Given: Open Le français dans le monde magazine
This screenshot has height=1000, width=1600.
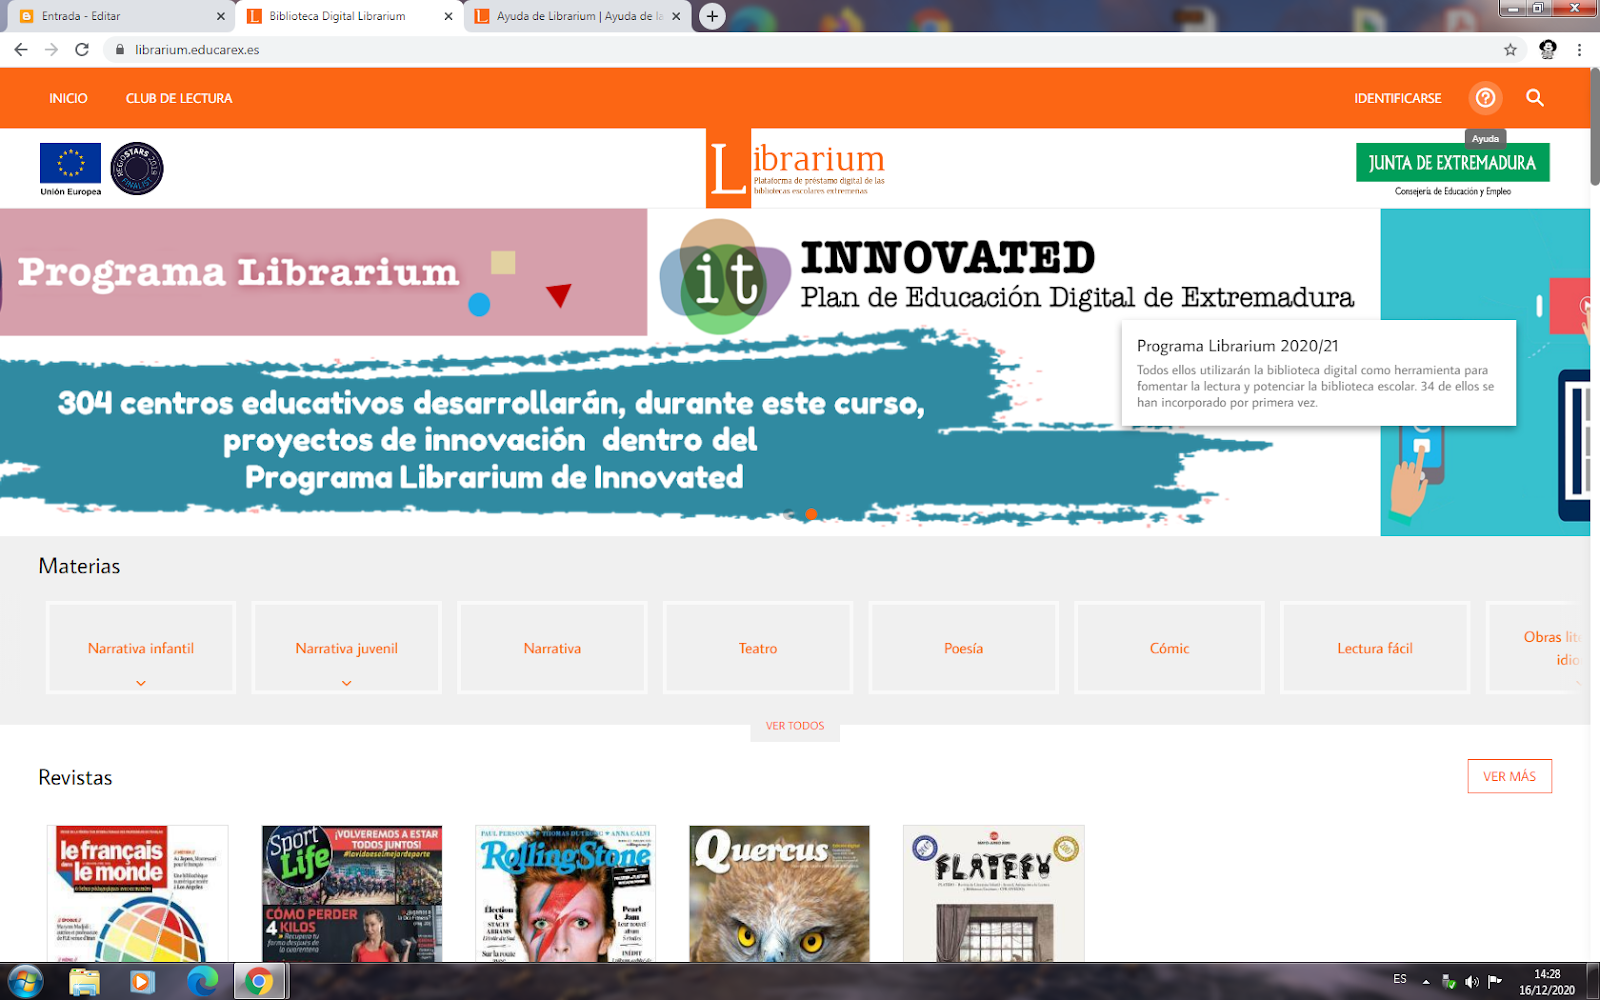Looking at the screenshot, I should (138, 893).
